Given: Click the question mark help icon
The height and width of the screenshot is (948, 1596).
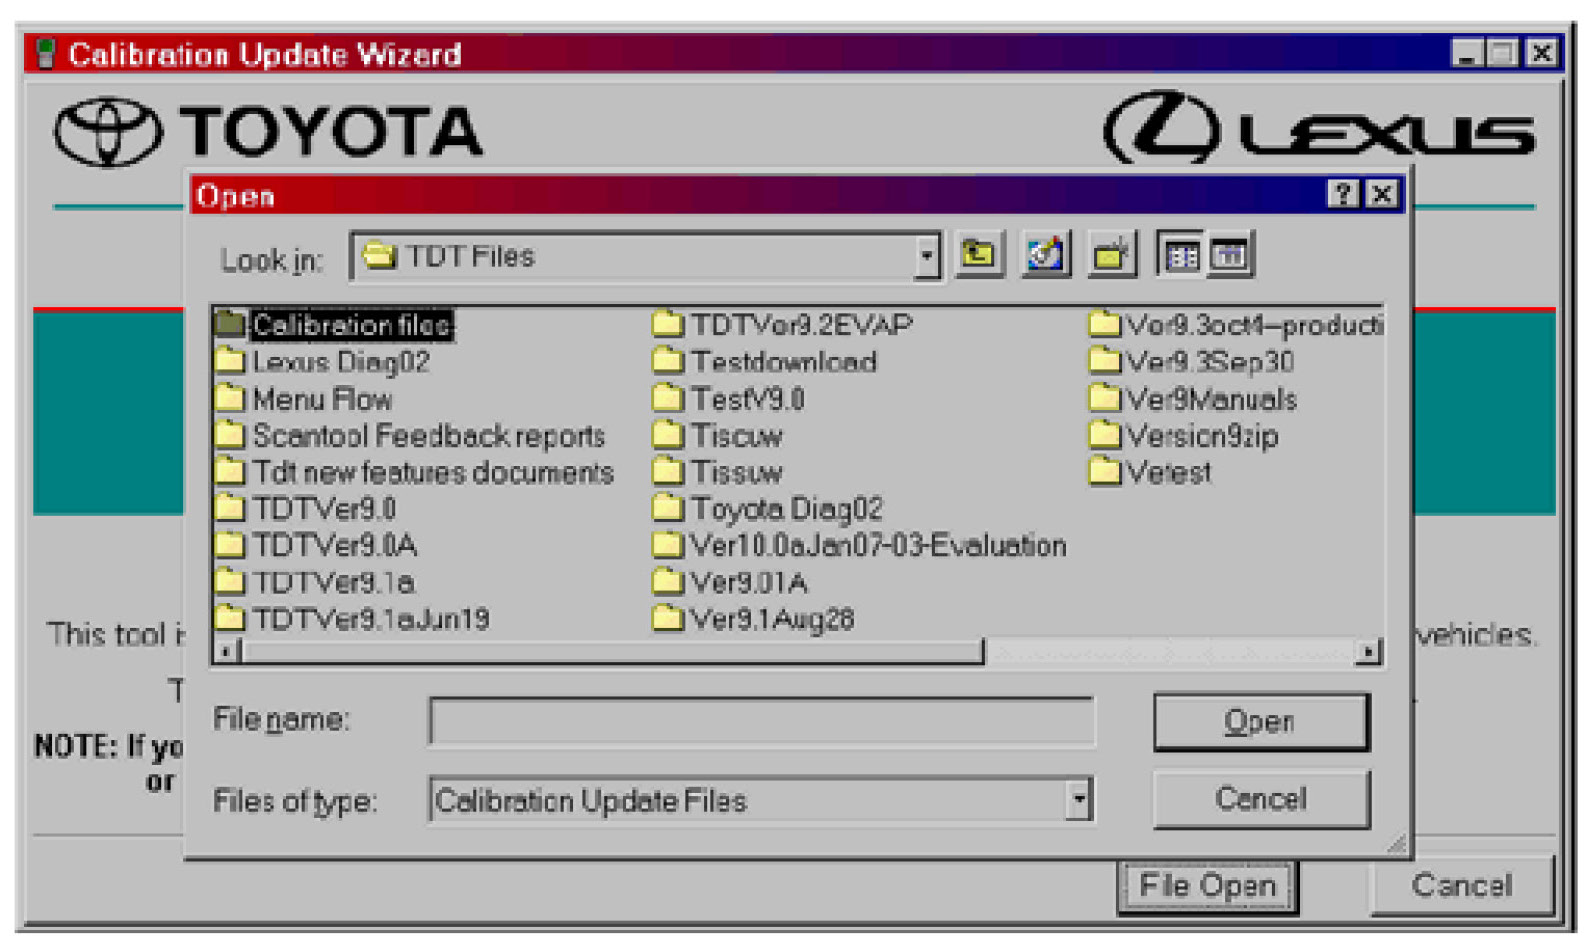Looking at the screenshot, I should [1343, 194].
